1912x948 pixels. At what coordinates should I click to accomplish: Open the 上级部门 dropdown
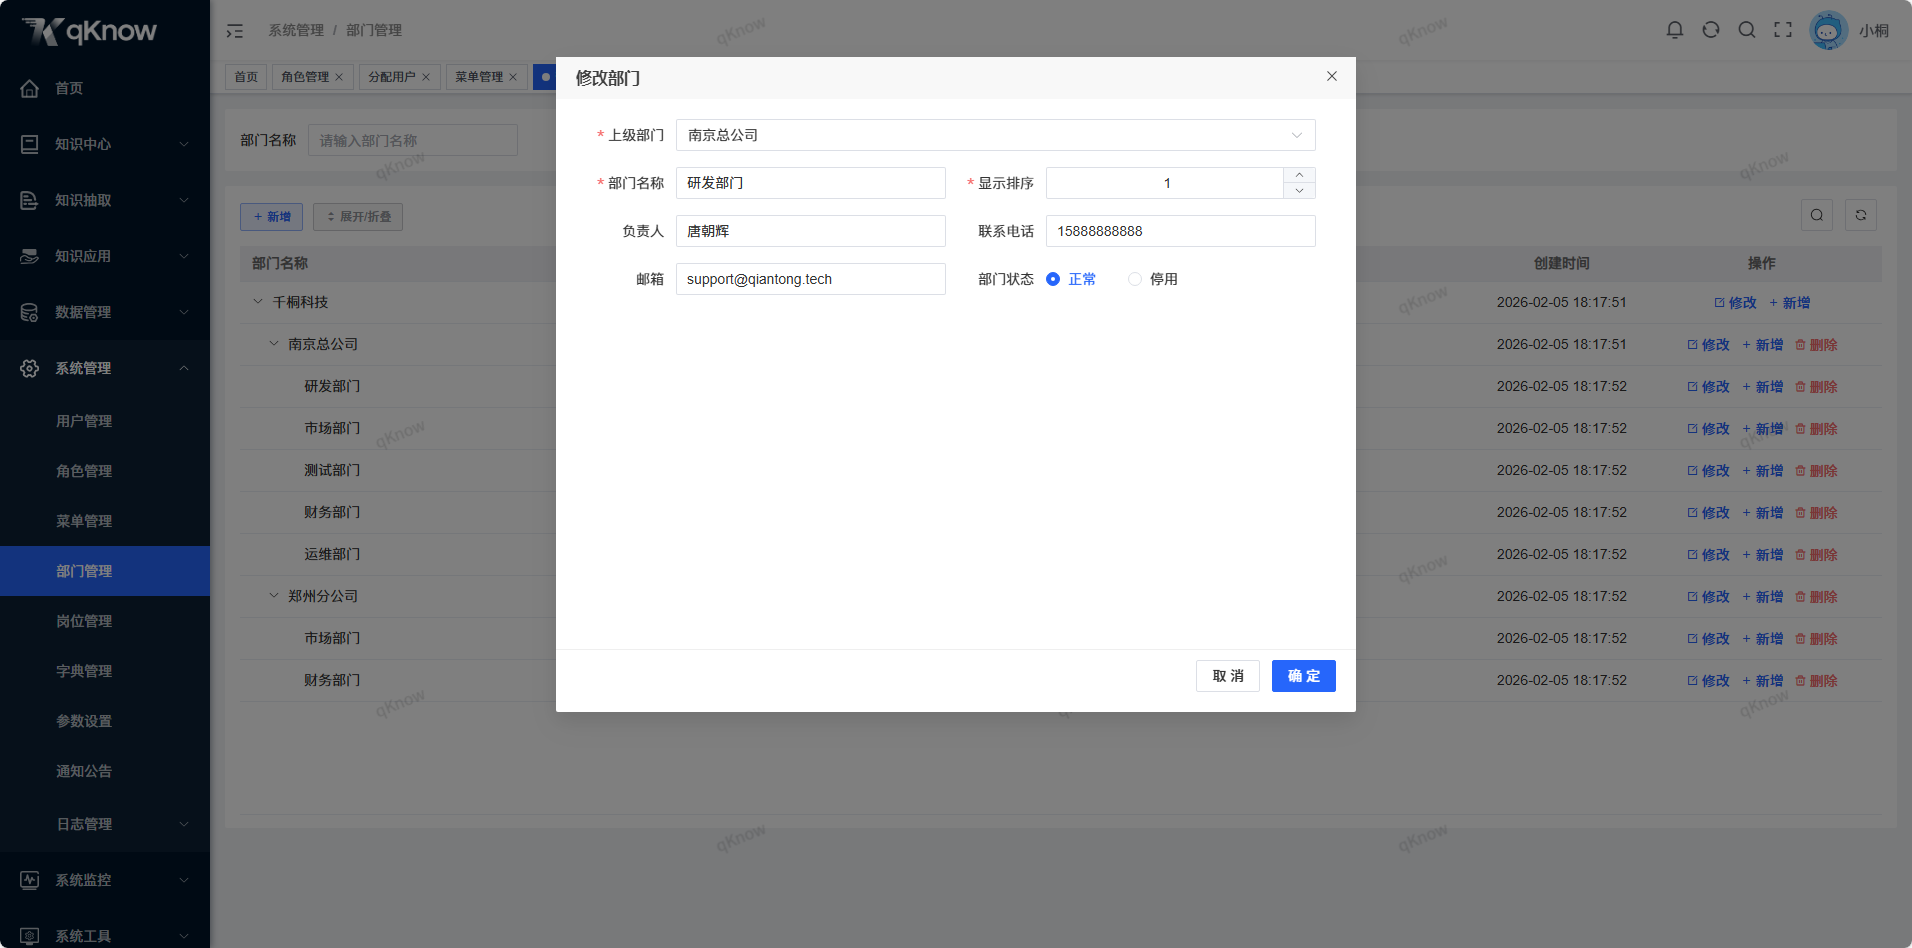(x=995, y=135)
